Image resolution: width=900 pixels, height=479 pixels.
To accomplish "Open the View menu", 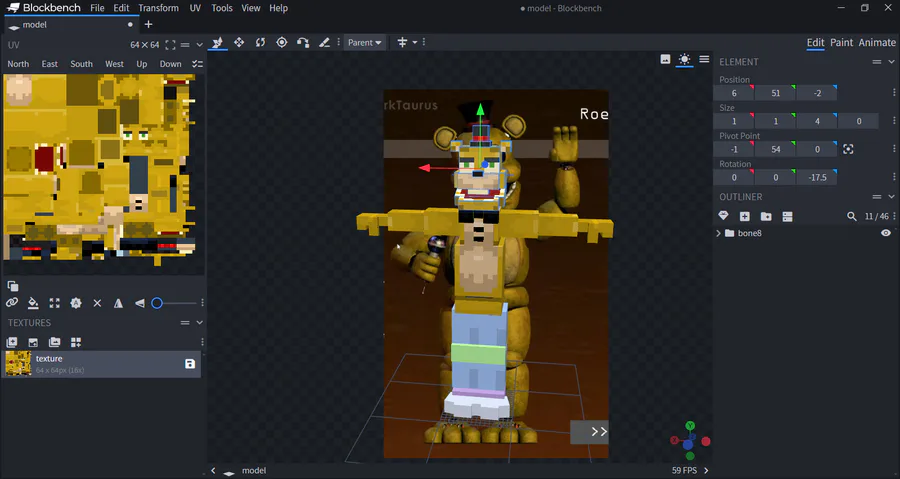I will tap(251, 8).
